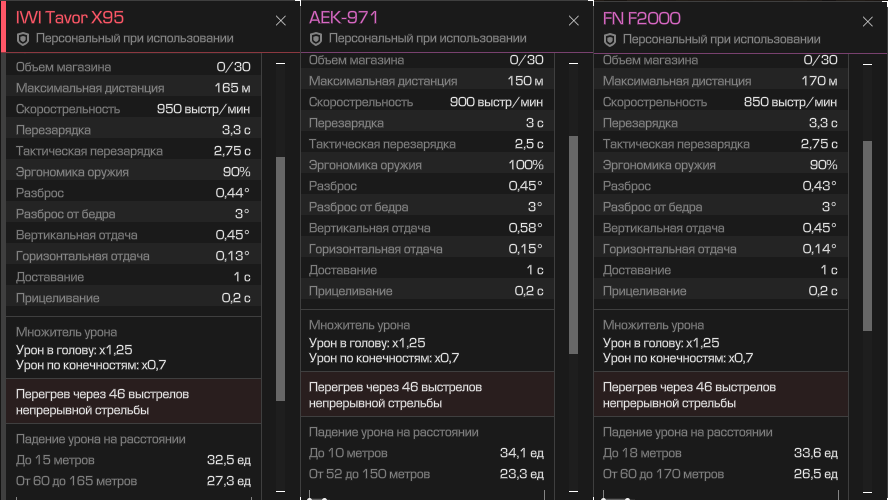Viewport: 888px width, 500px height.
Task: Click Tavor X95 overheat warning text
Action: pos(102,402)
